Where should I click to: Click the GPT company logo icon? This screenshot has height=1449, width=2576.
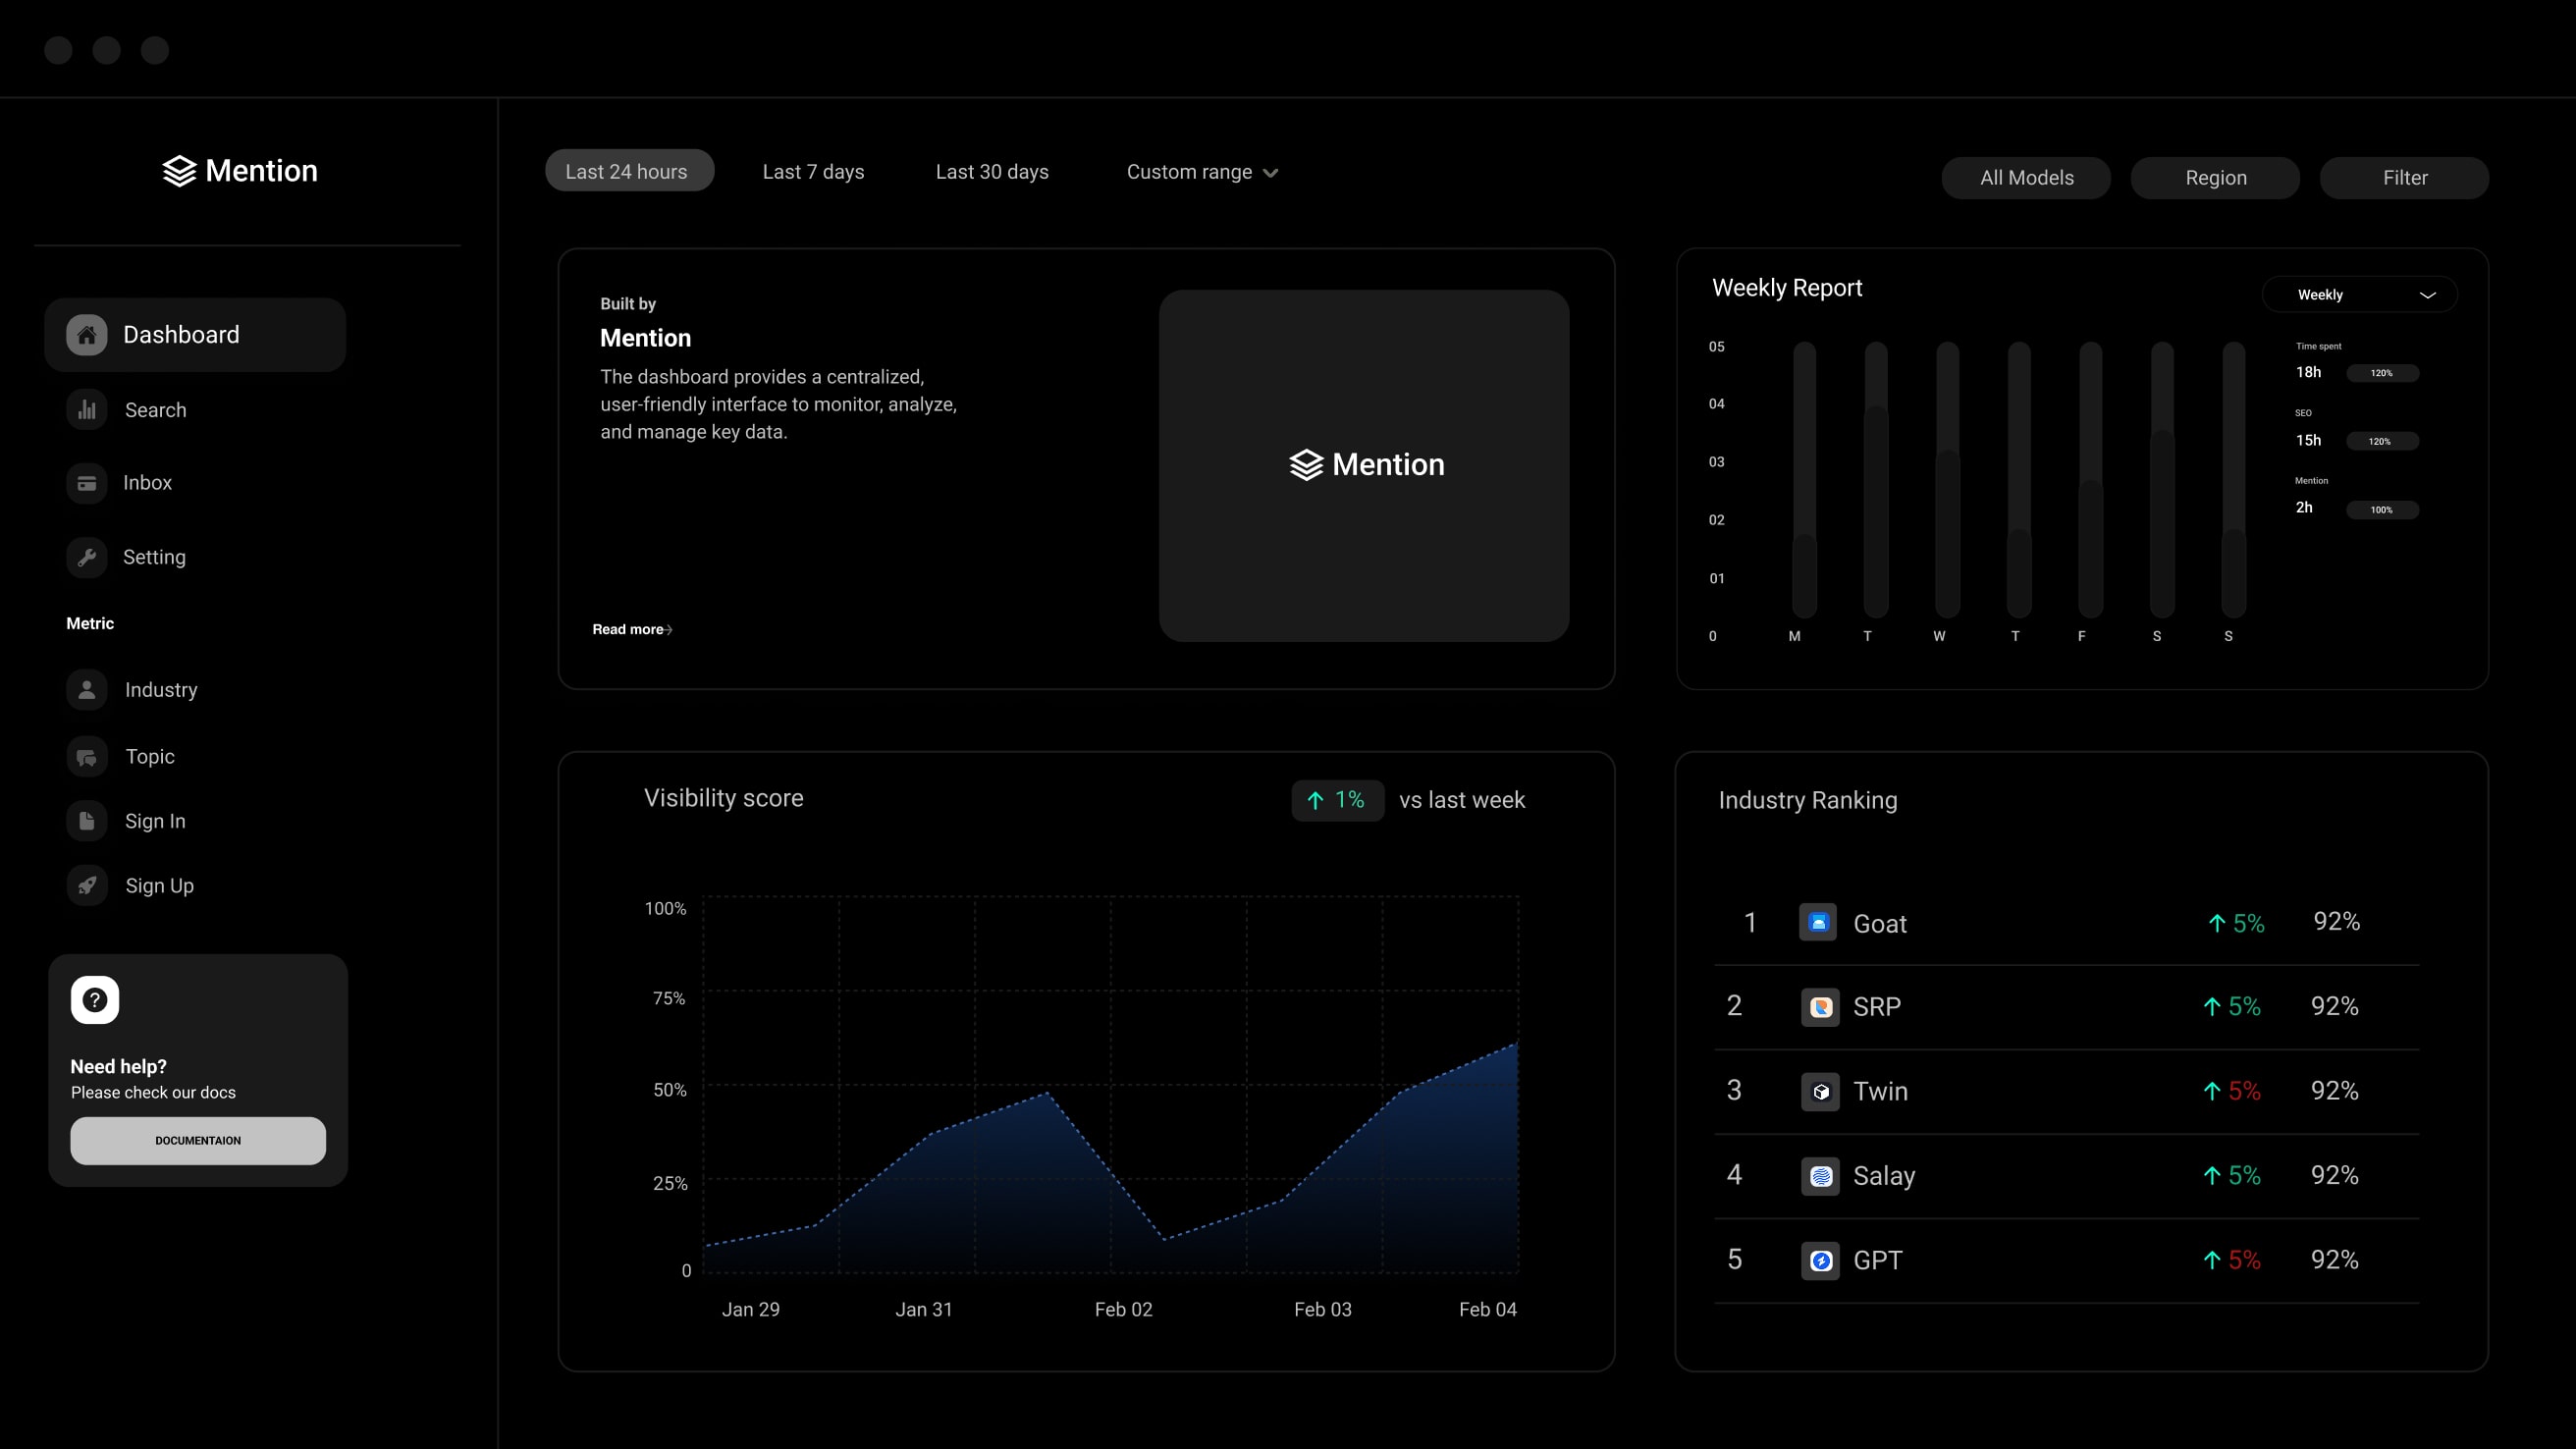click(1820, 1260)
